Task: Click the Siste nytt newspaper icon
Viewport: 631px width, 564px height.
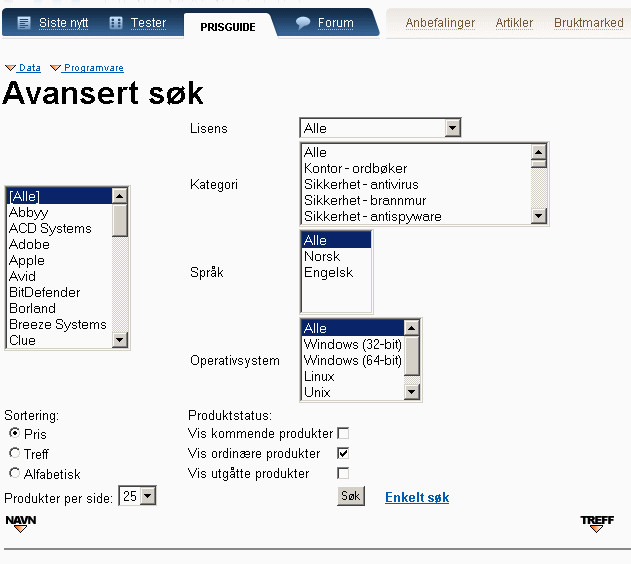Action: [24, 23]
